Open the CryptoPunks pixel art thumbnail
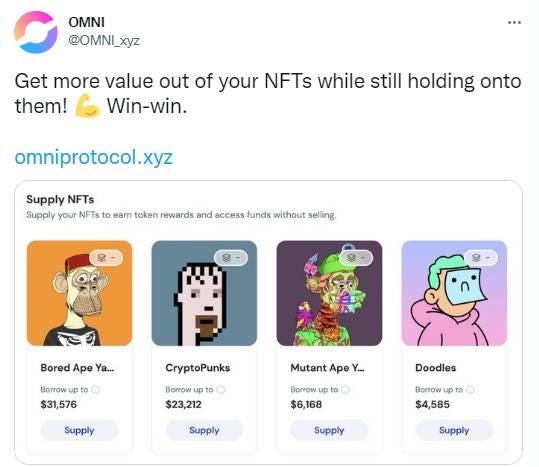The height and width of the screenshot is (467, 539). (204, 293)
